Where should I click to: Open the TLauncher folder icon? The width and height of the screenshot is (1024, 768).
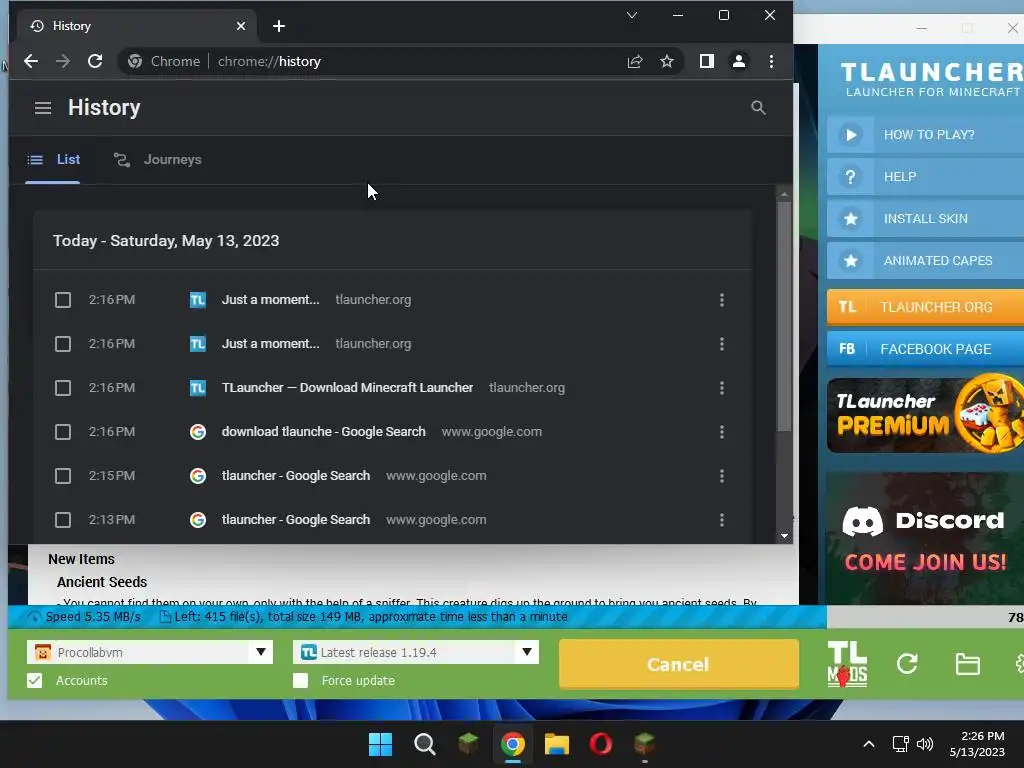(x=967, y=665)
